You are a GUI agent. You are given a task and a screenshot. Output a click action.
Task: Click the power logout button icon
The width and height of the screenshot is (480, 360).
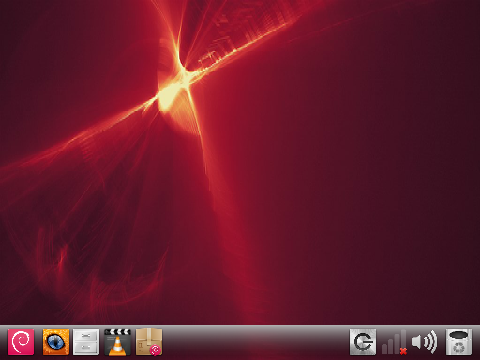(x=363, y=342)
